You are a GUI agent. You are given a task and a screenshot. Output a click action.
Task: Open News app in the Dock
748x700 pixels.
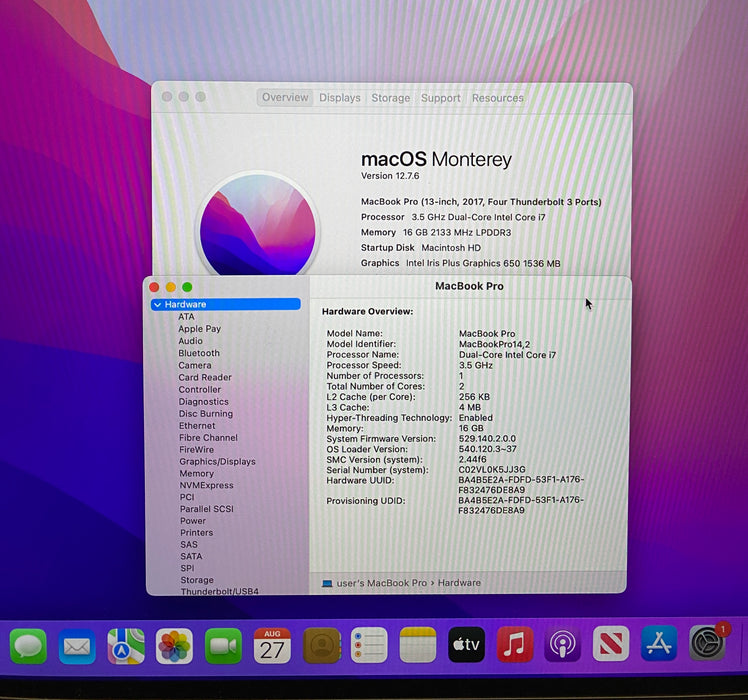[x=611, y=644]
